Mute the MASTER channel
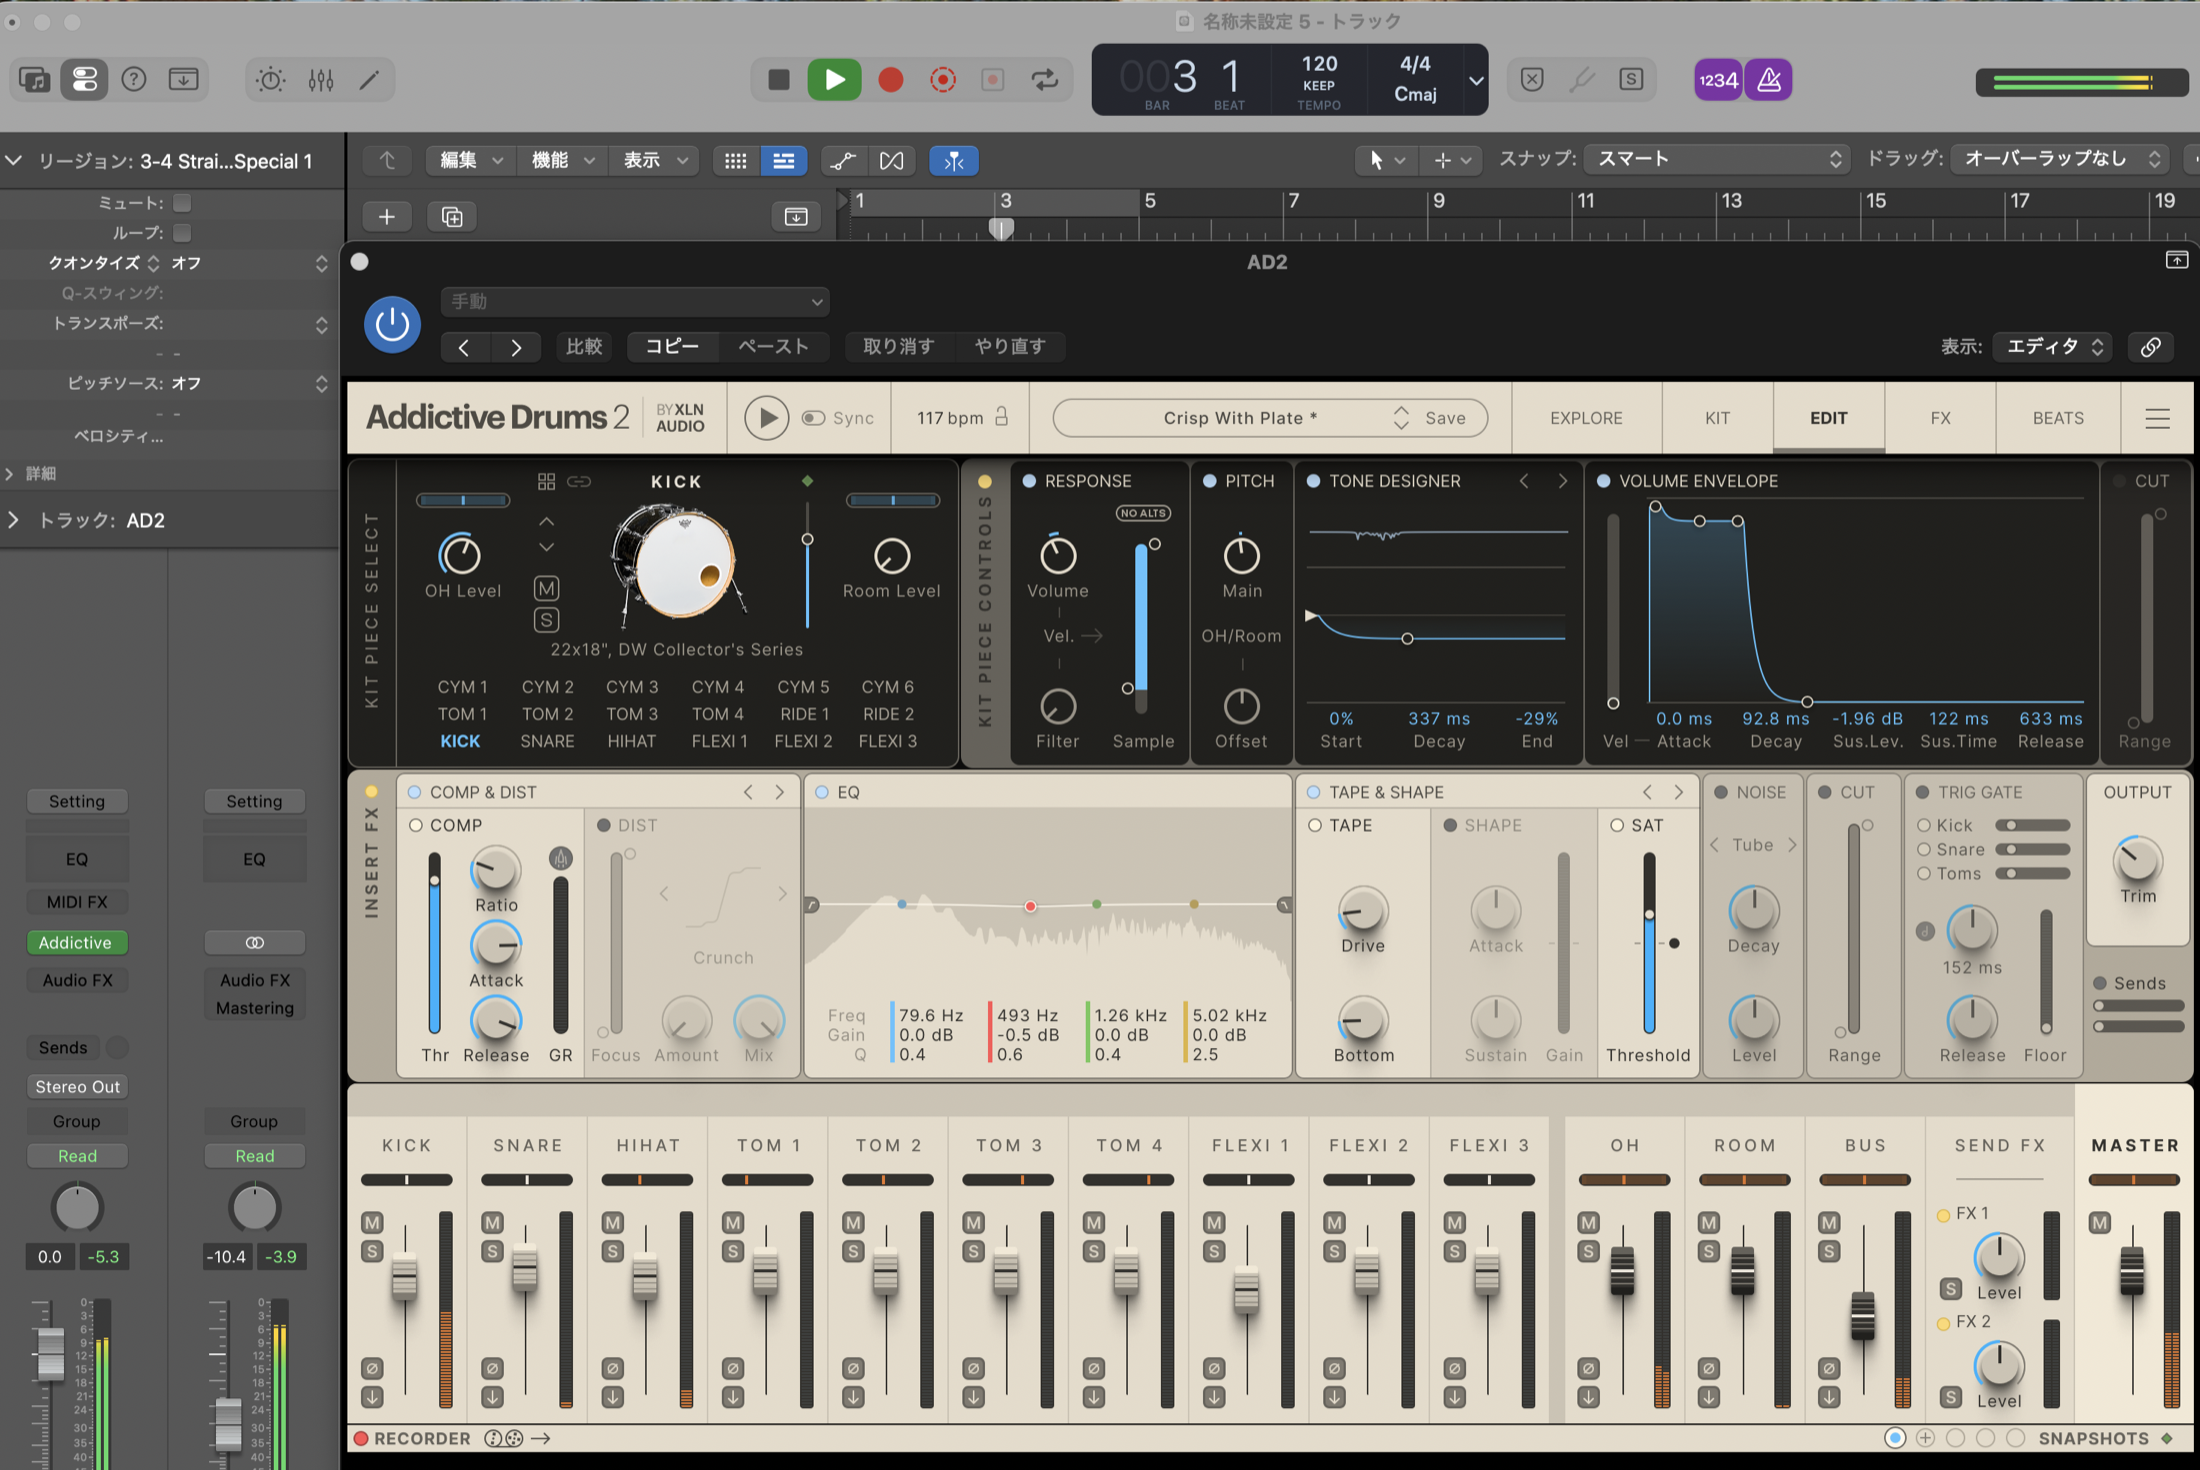The width and height of the screenshot is (2200, 1470). coord(2099,1222)
